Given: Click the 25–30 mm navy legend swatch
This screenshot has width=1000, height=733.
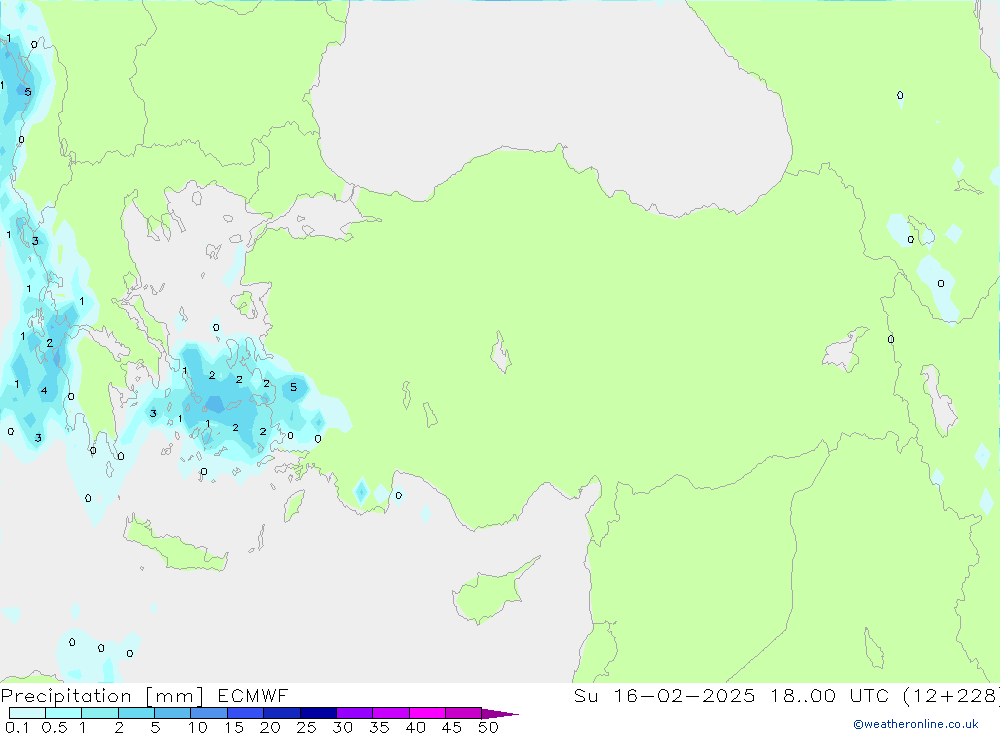Looking at the screenshot, I should (x=318, y=713).
